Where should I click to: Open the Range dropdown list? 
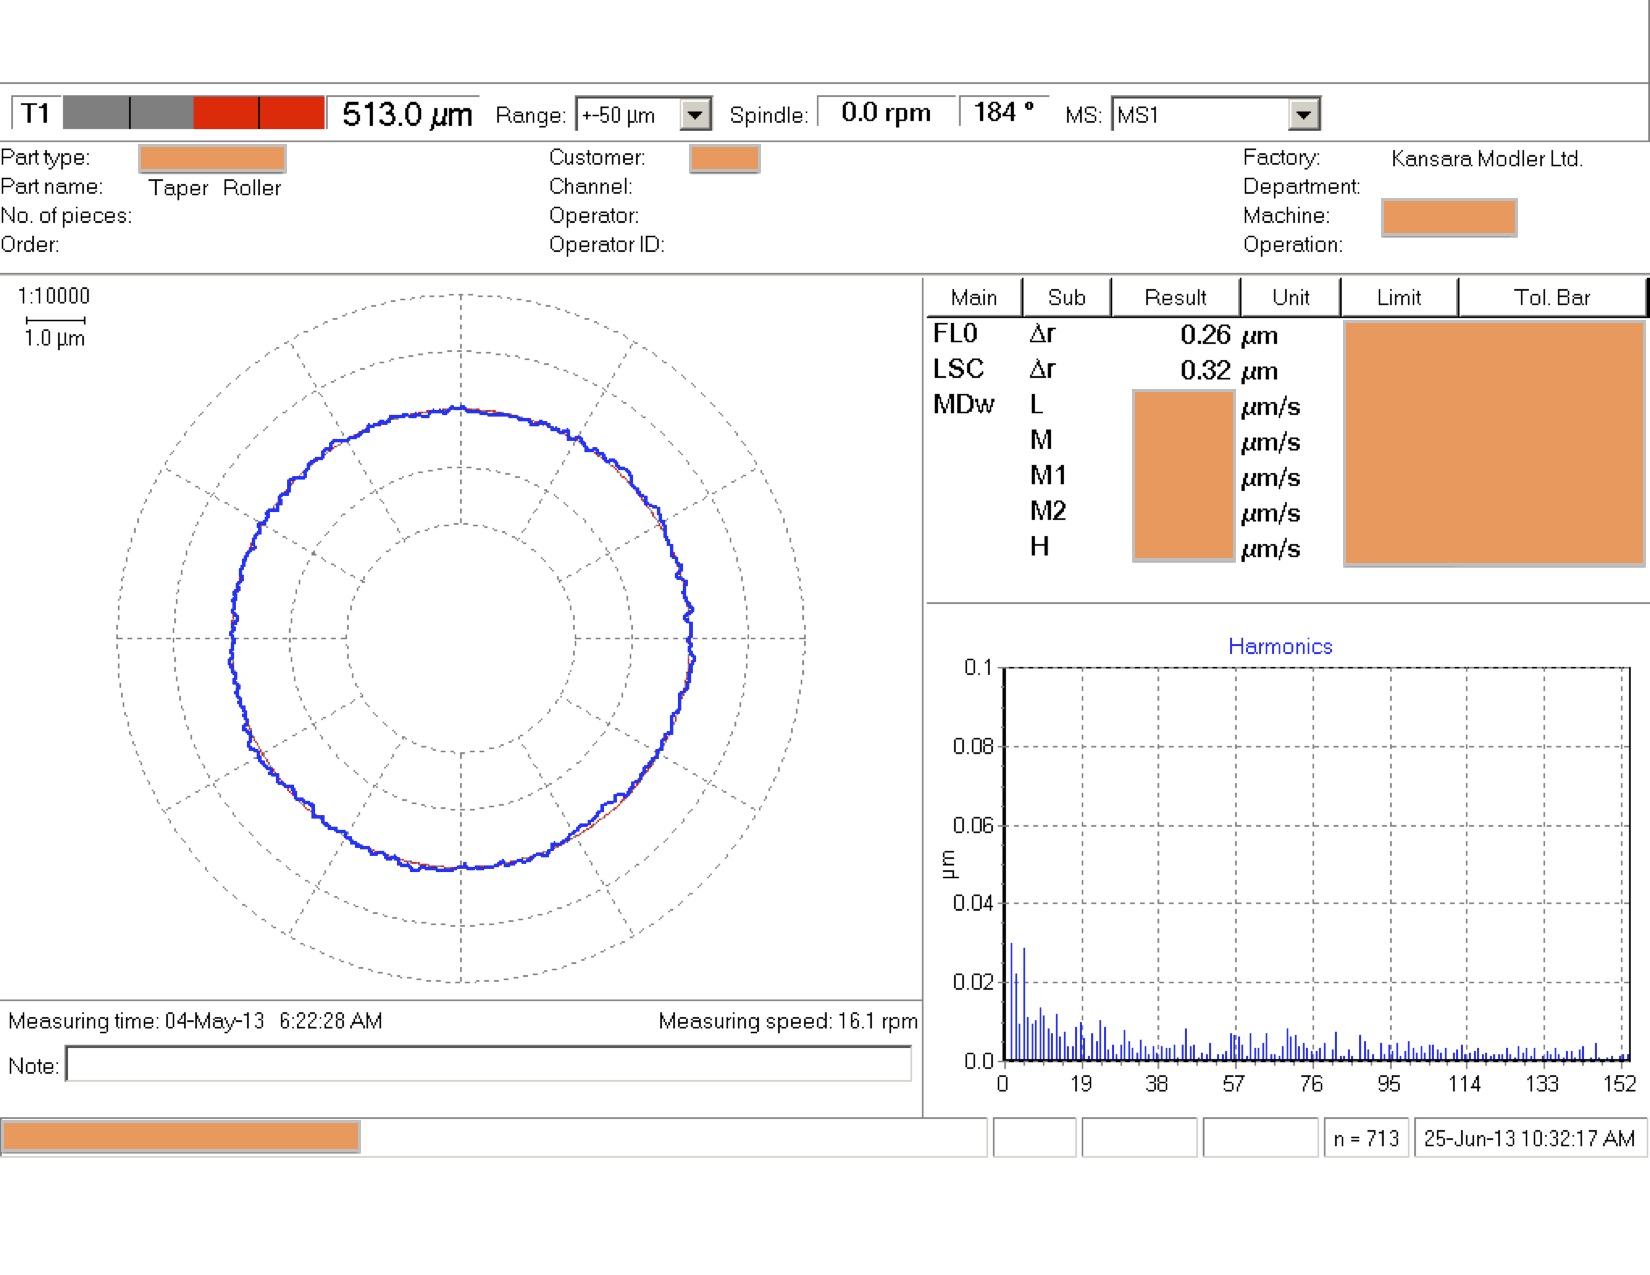695,115
